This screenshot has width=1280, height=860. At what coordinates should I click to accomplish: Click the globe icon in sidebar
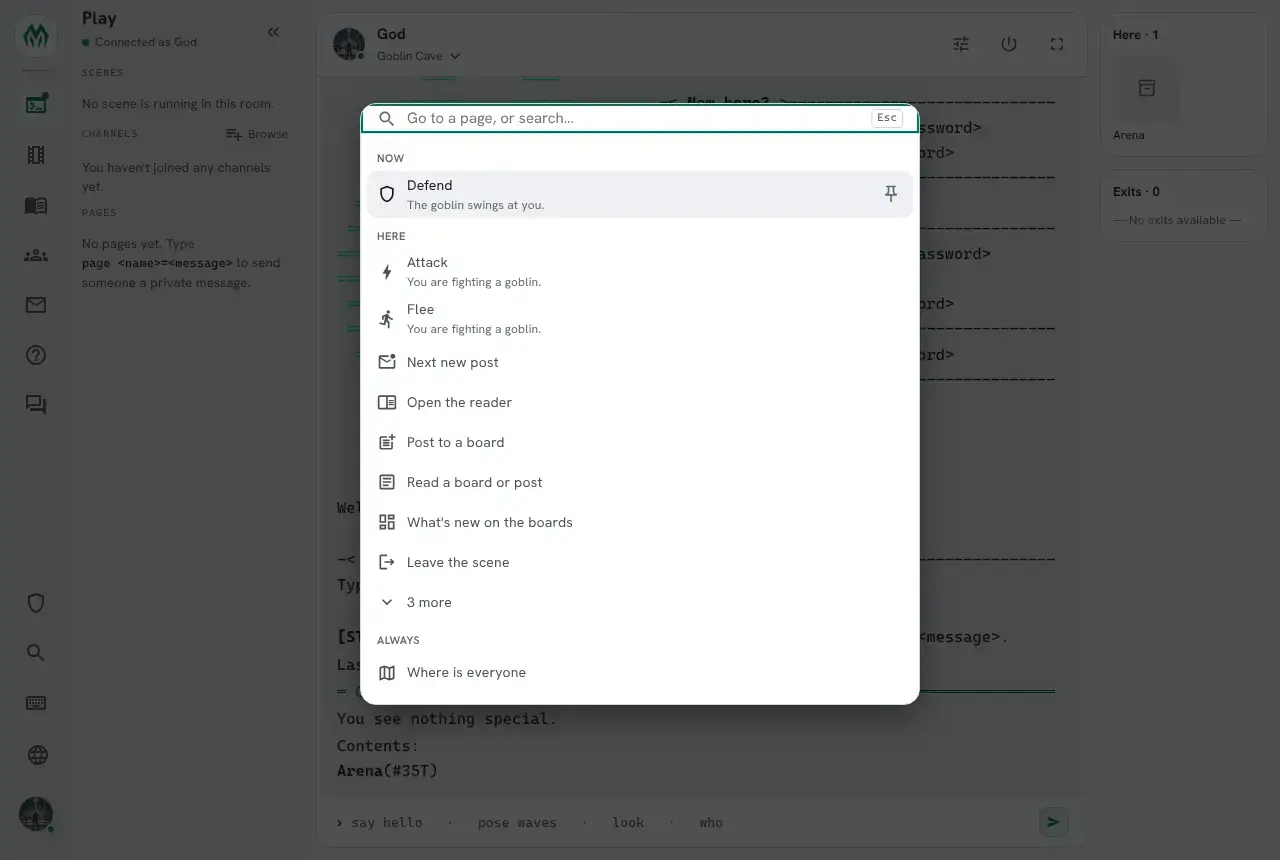pos(37,755)
